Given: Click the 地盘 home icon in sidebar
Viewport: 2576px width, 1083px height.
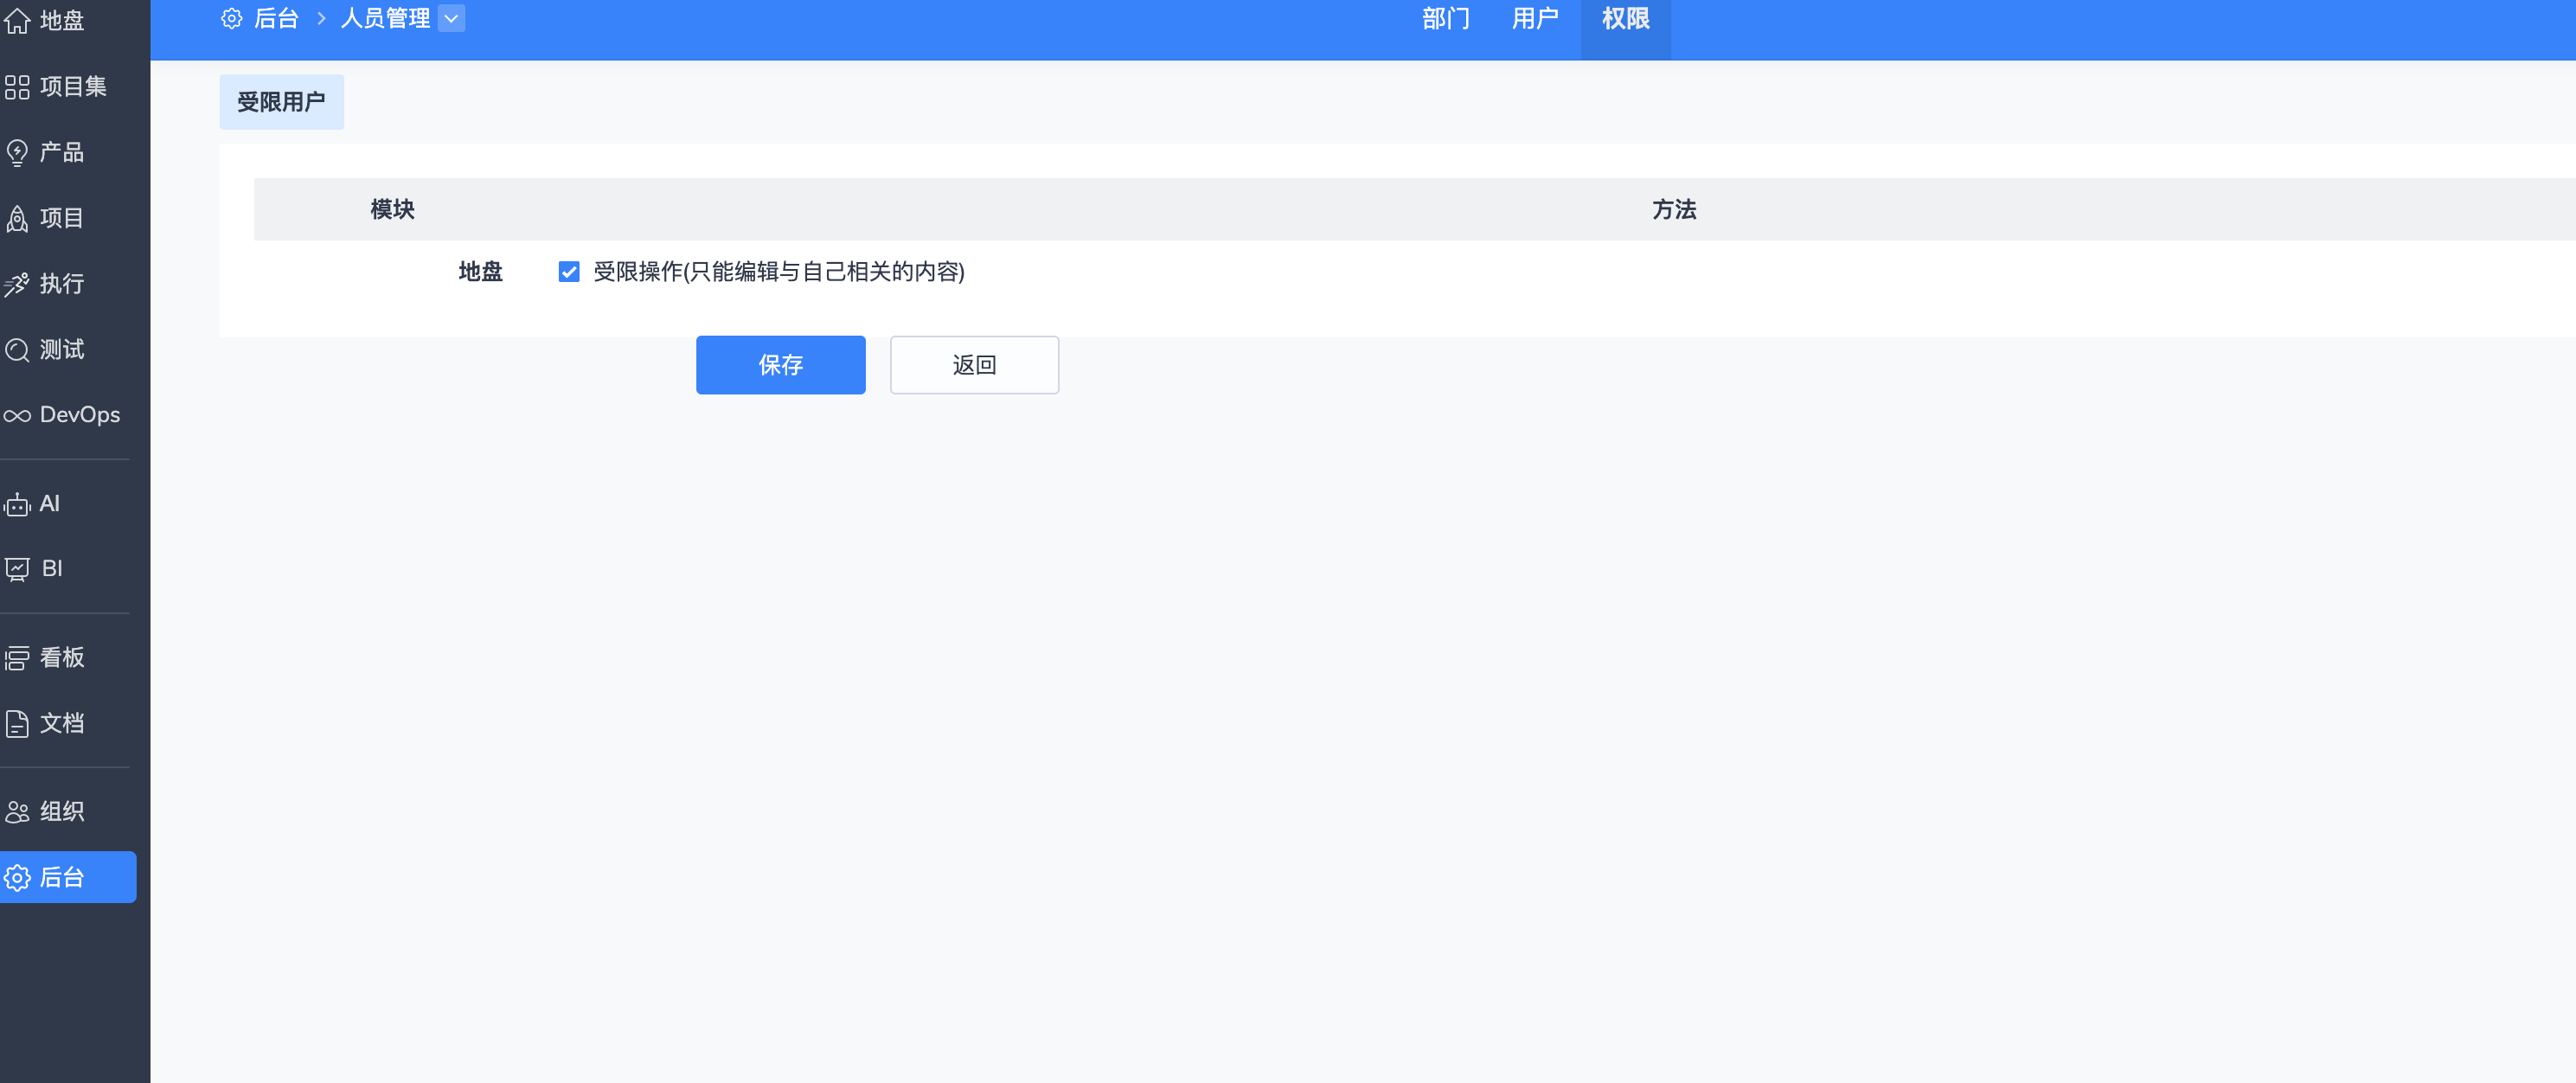Looking at the screenshot, I should click(17, 21).
